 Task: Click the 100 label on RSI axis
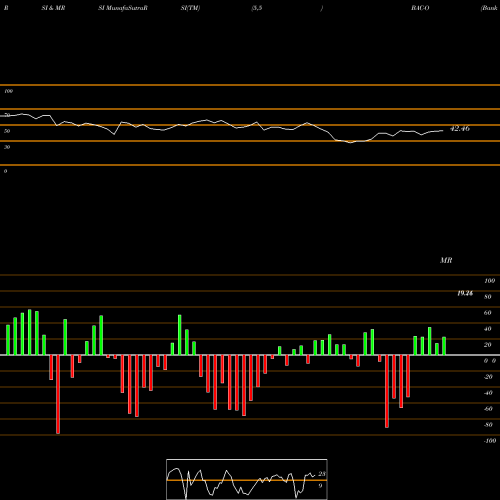tap(8, 91)
